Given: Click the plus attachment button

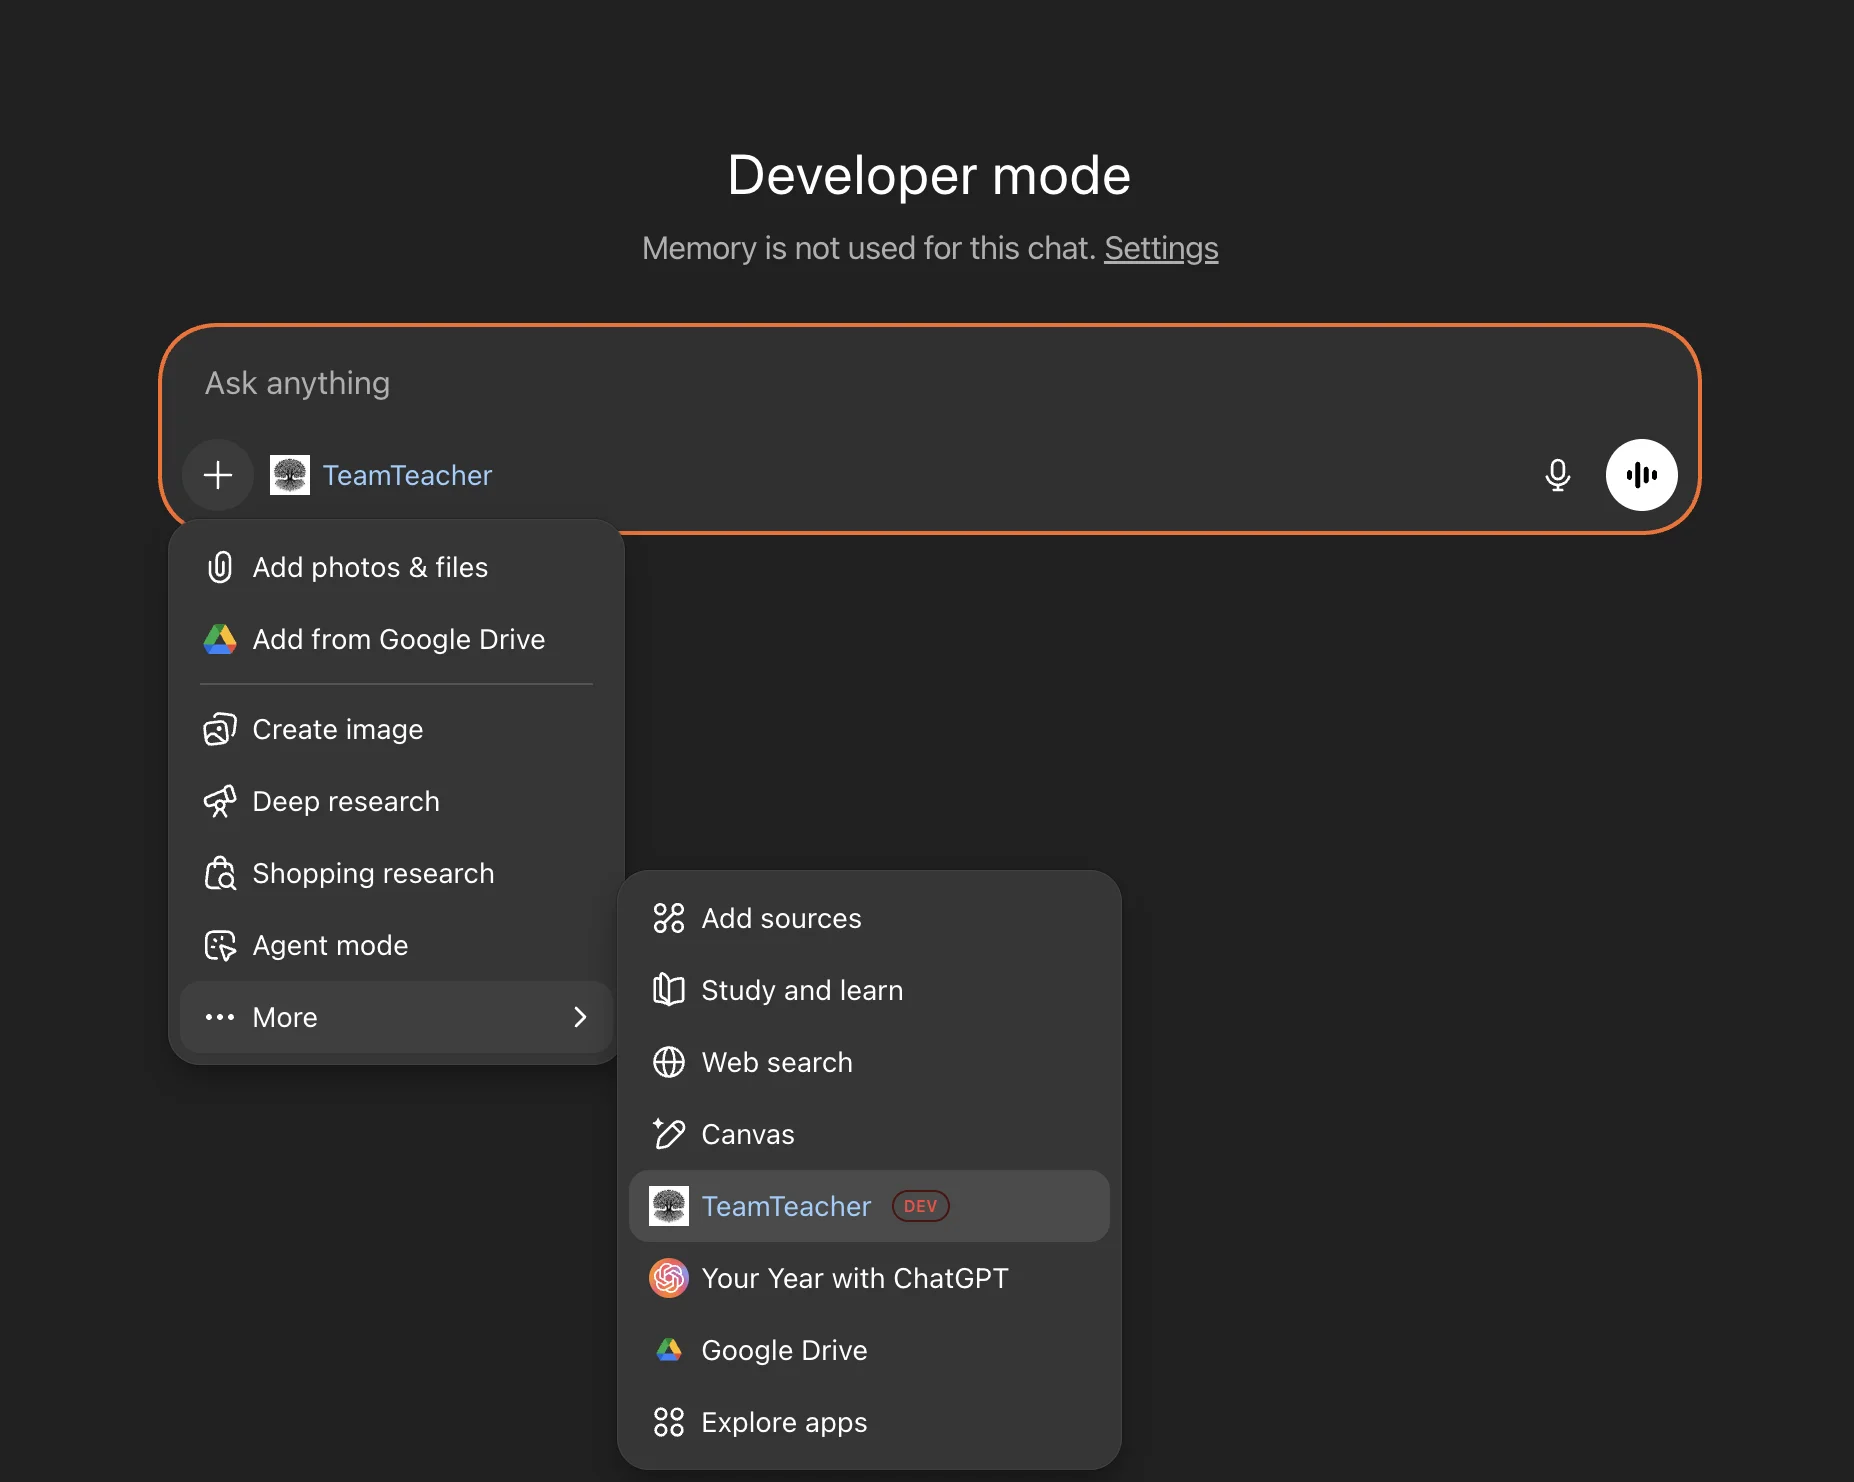Looking at the screenshot, I should coord(218,475).
